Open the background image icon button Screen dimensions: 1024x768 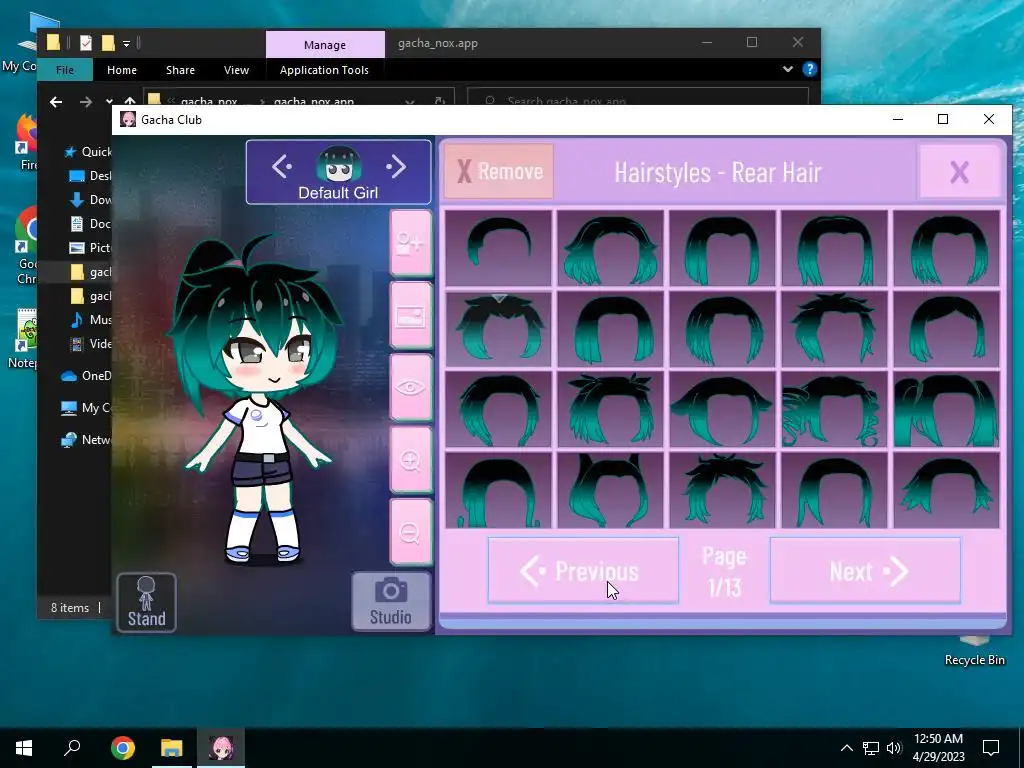[x=410, y=316]
